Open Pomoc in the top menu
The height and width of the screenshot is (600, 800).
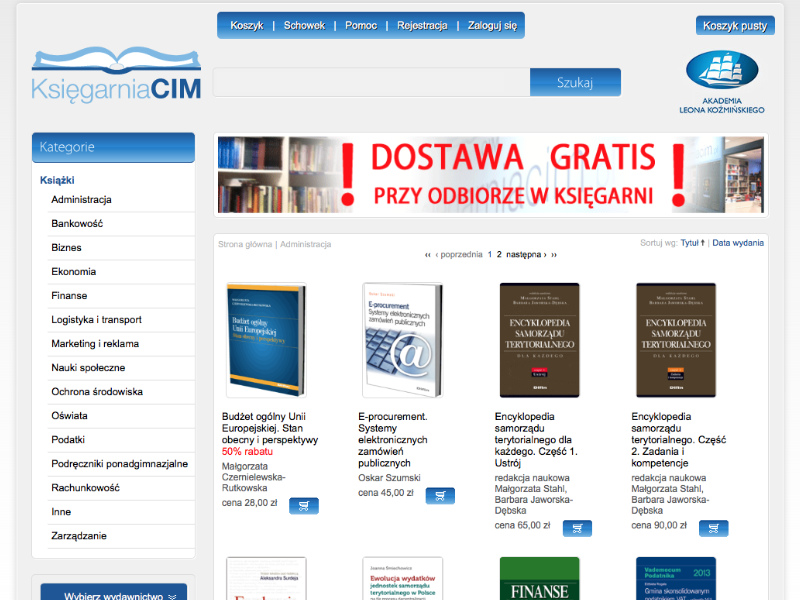pyautogui.click(x=361, y=26)
